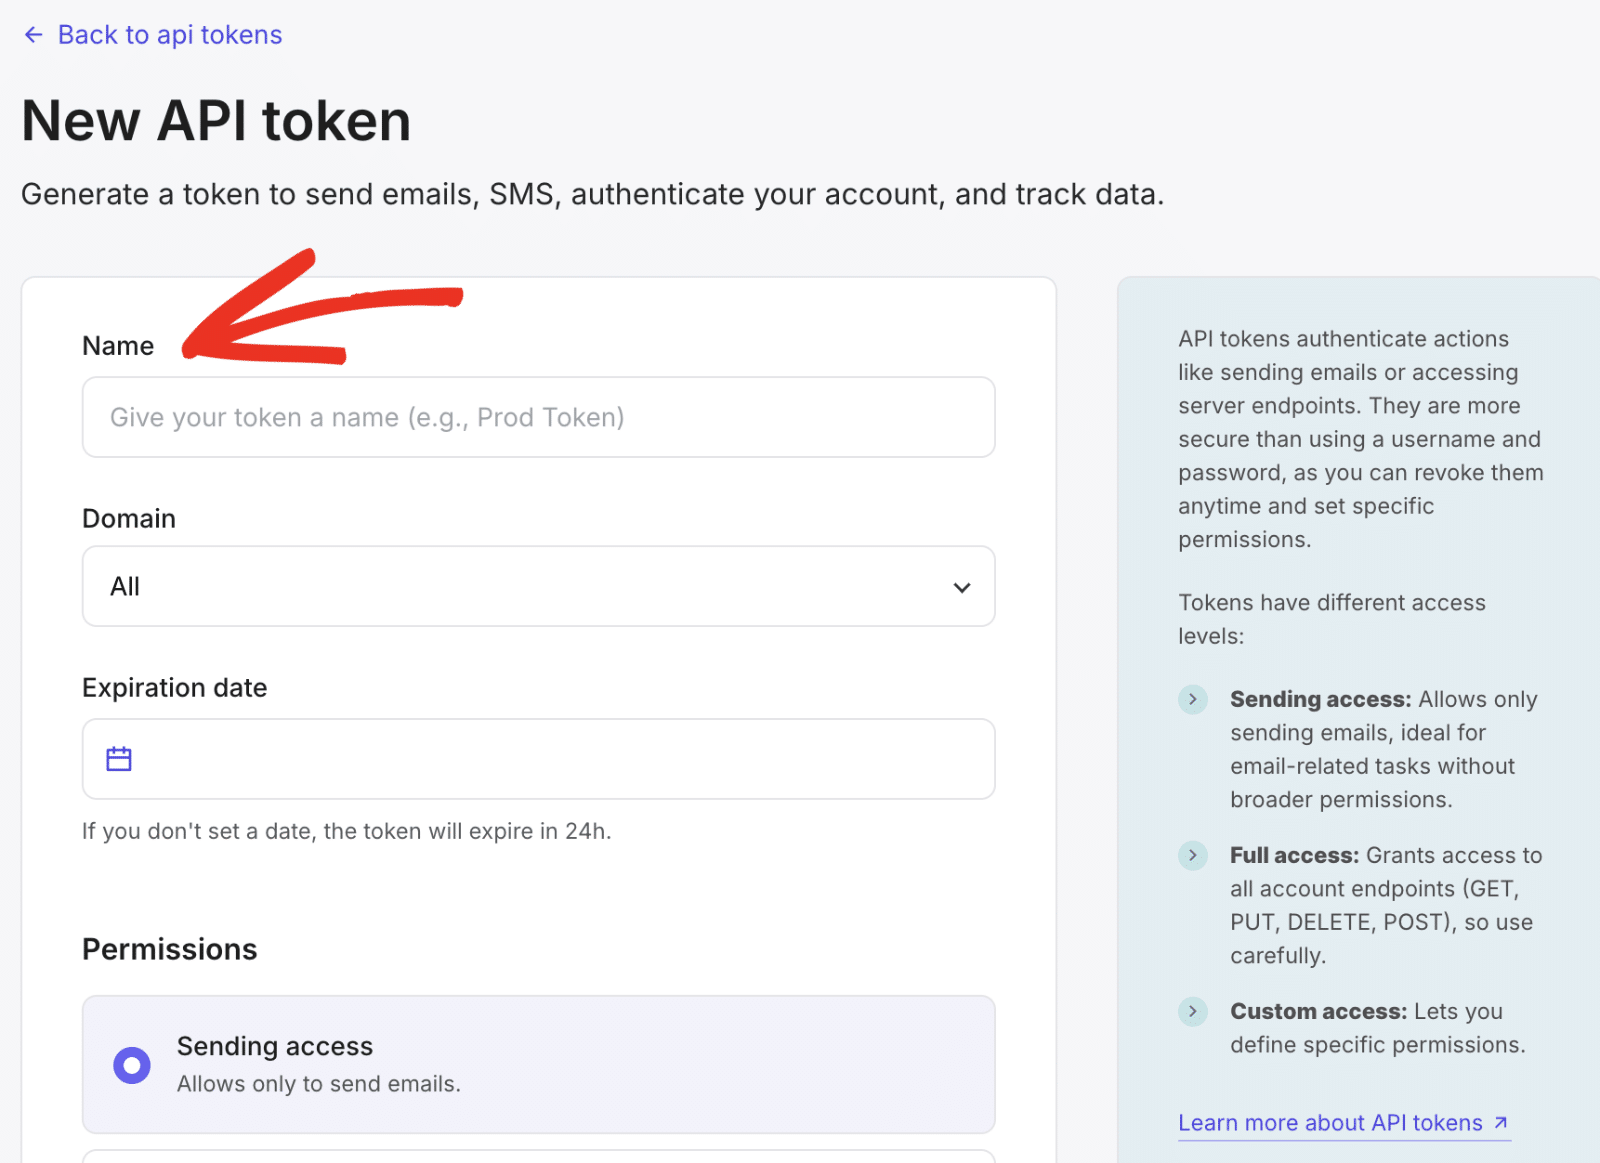Click the 'Sending access' permission title
This screenshot has width=1600, height=1163.
[275, 1046]
